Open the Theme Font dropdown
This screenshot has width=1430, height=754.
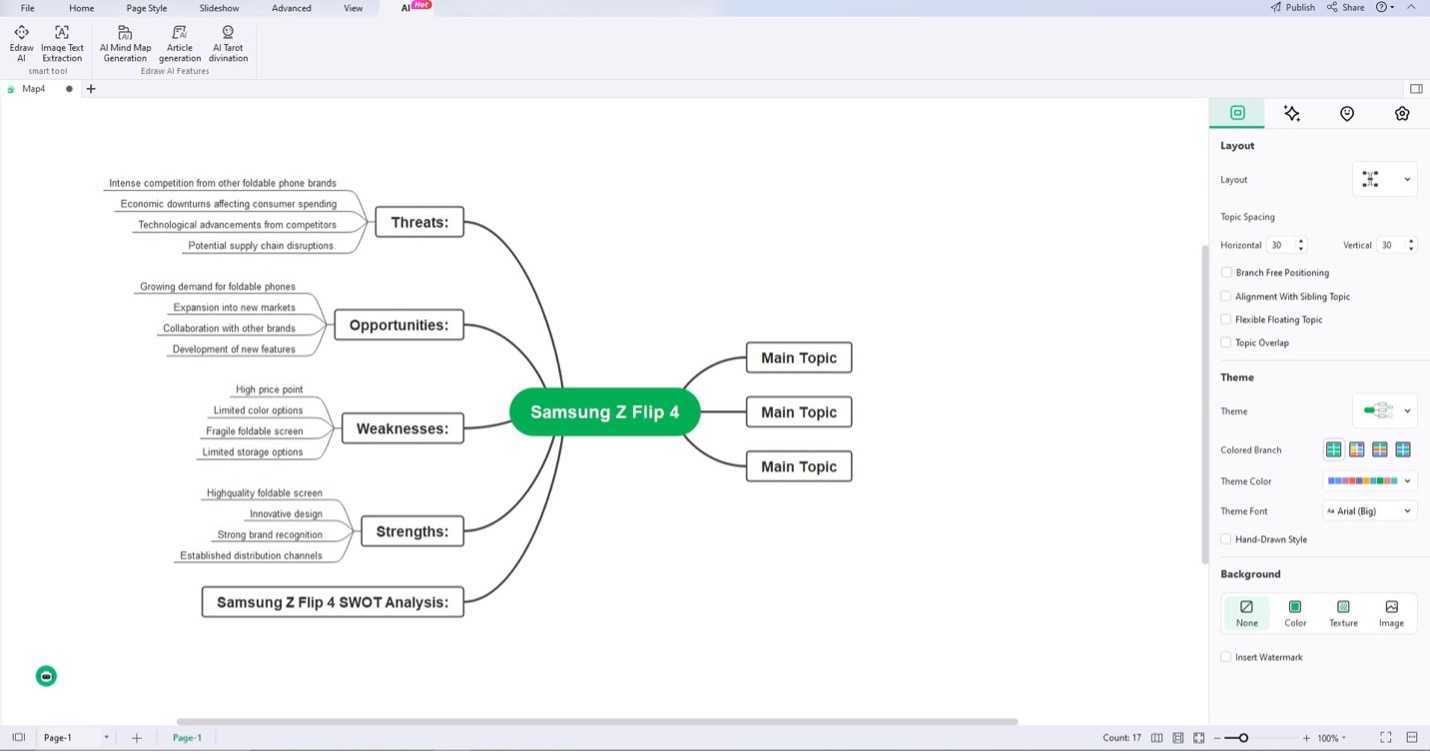[1370, 511]
